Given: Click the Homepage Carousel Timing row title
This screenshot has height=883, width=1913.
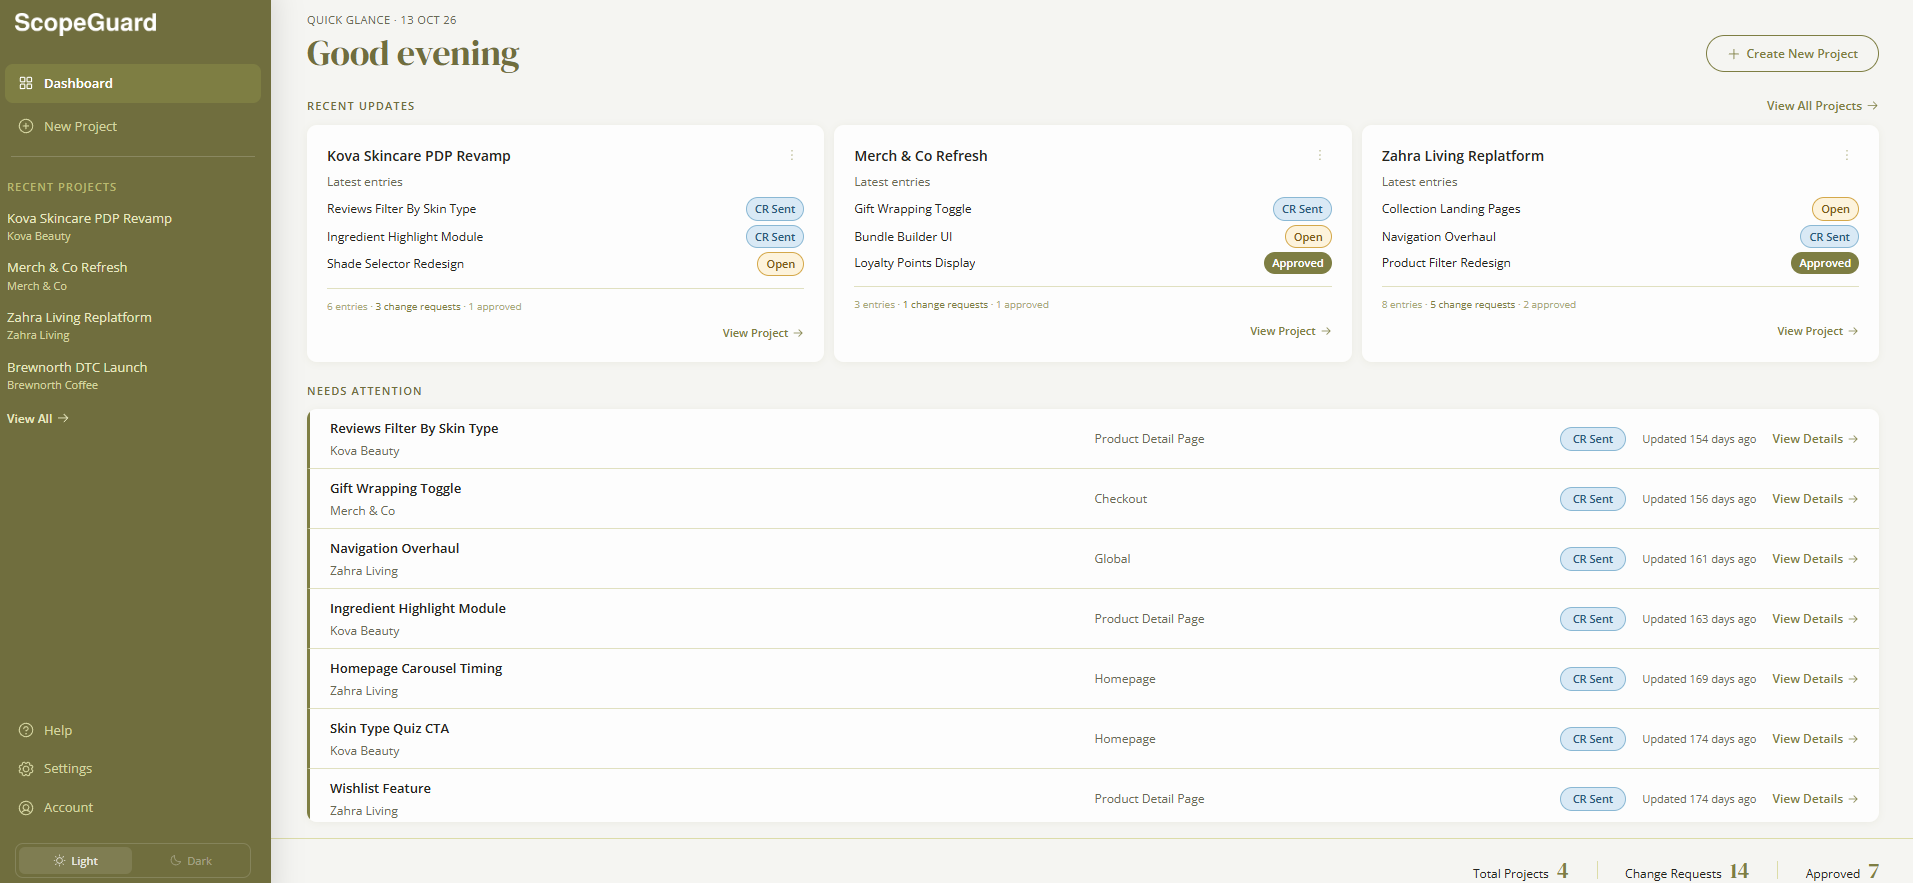Looking at the screenshot, I should (x=416, y=669).
